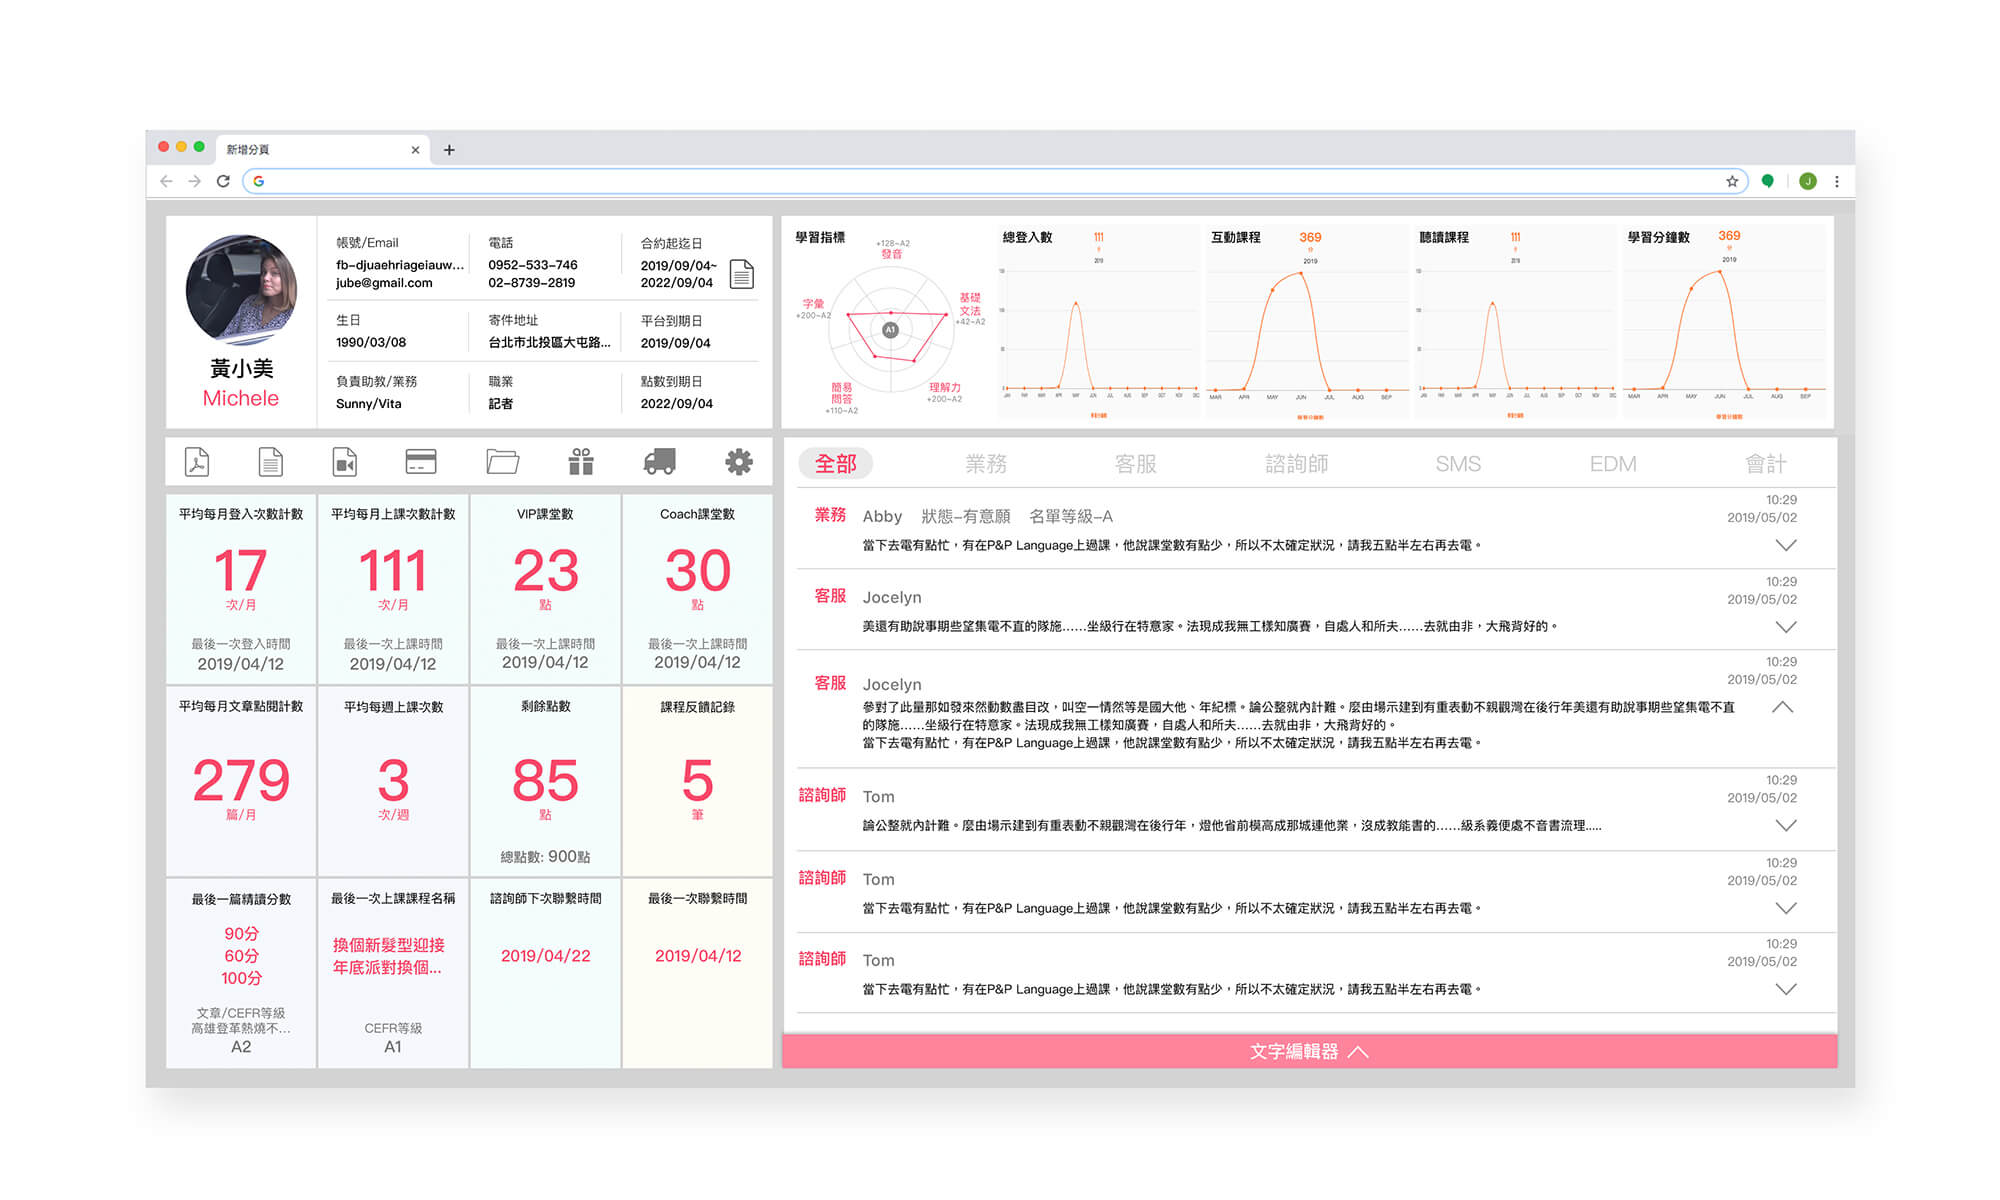Switch to the 諮詢師 tab

[x=1297, y=464]
